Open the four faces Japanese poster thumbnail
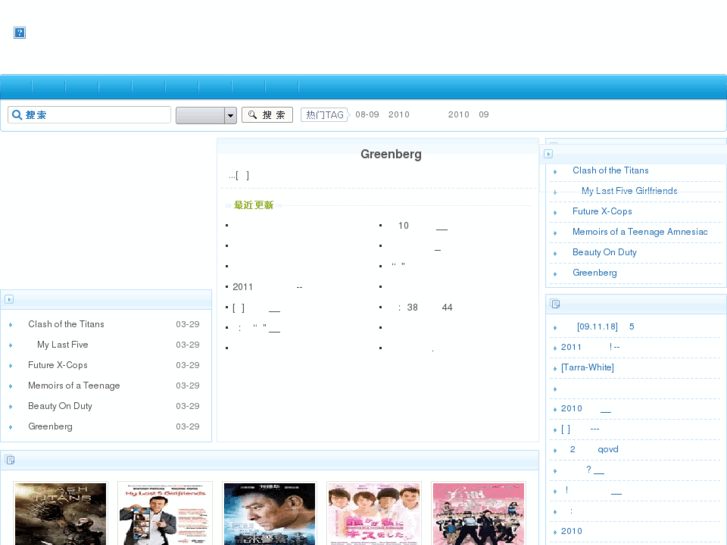Screen dimensions: 727x545 pyautogui.click(x=374, y=513)
